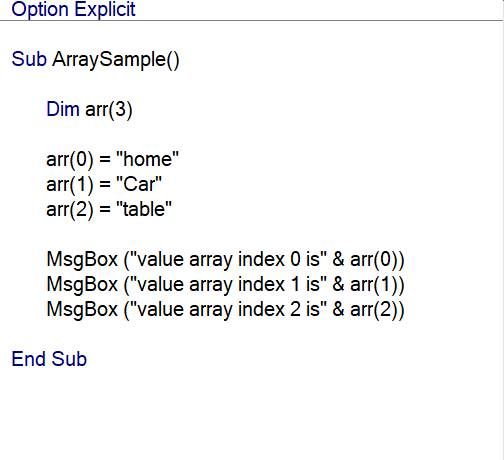The width and height of the screenshot is (504, 460).
Task: Click the third MsgBox keyword
Action: tap(82, 310)
